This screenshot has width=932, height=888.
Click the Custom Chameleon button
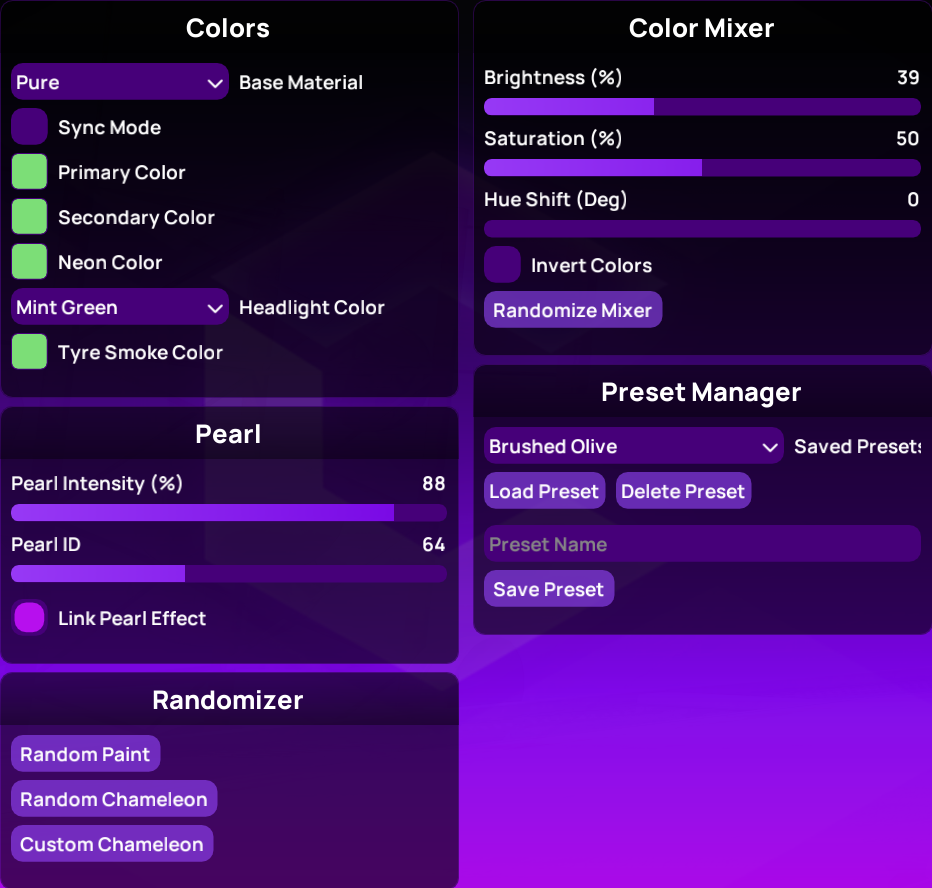(x=112, y=844)
